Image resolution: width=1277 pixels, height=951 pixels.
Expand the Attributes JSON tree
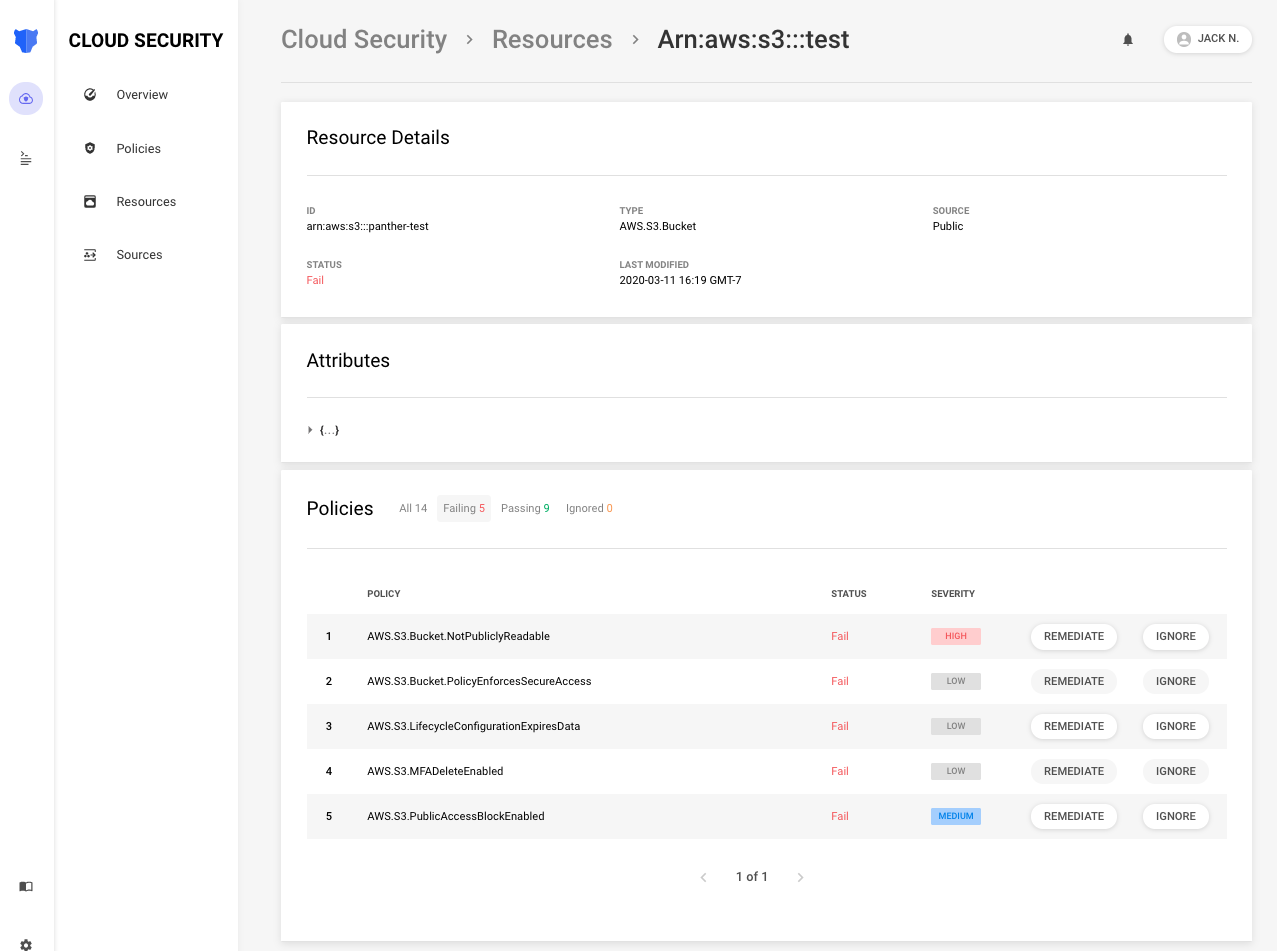click(x=310, y=430)
